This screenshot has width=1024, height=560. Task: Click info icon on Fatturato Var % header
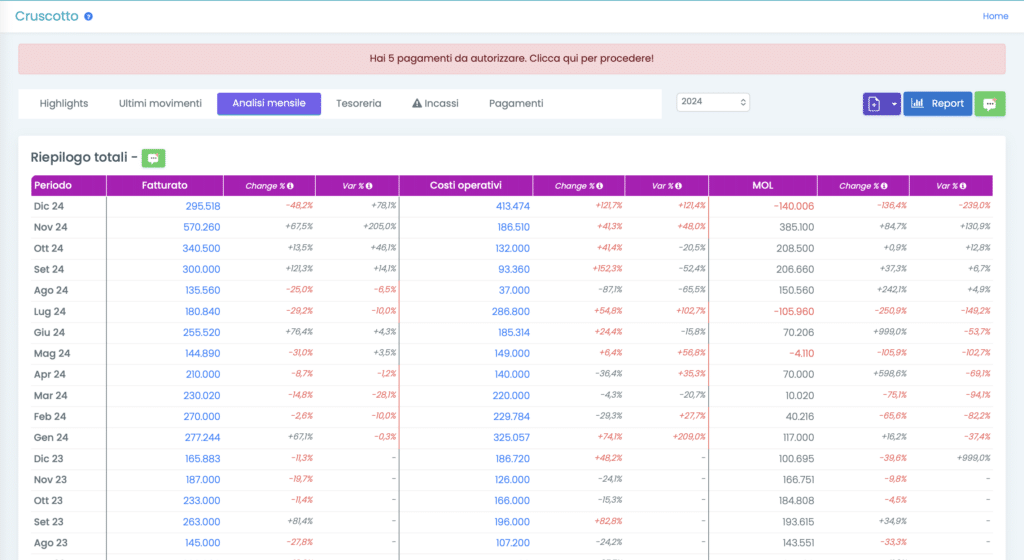pos(369,186)
